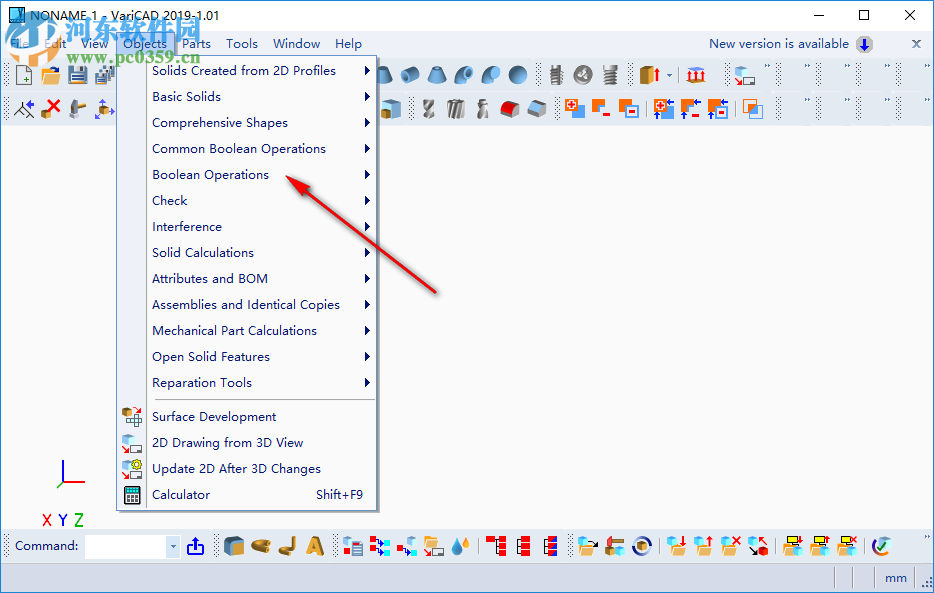The width and height of the screenshot is (934, 593).
Task: Click the Open file folder icon
Action: click(51, 75)
